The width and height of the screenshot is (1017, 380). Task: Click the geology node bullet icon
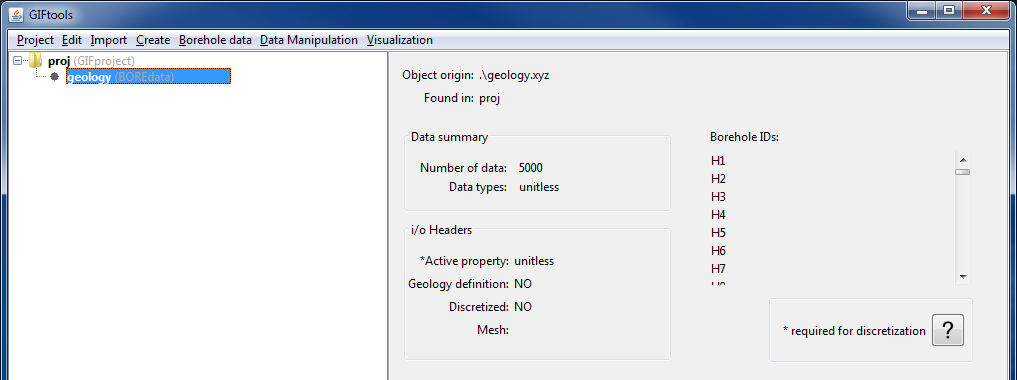tap(54, 77)
